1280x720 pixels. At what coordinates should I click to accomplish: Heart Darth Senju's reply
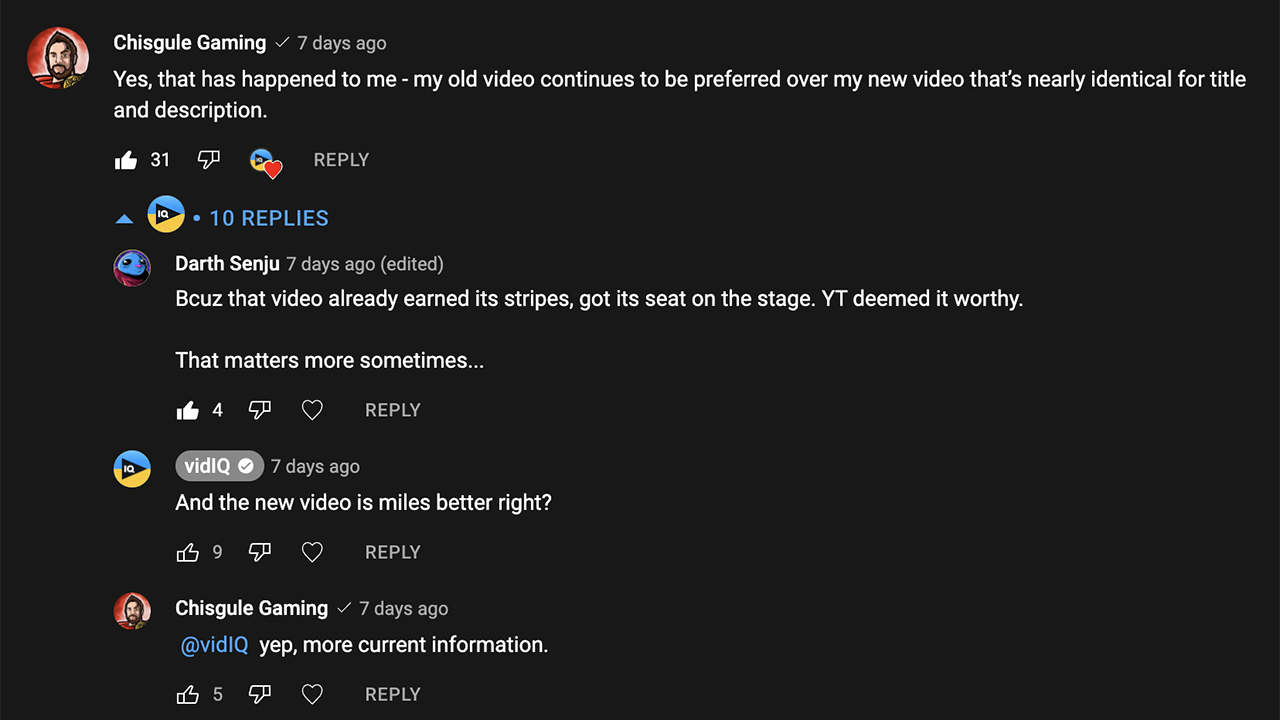click(312, 410)
